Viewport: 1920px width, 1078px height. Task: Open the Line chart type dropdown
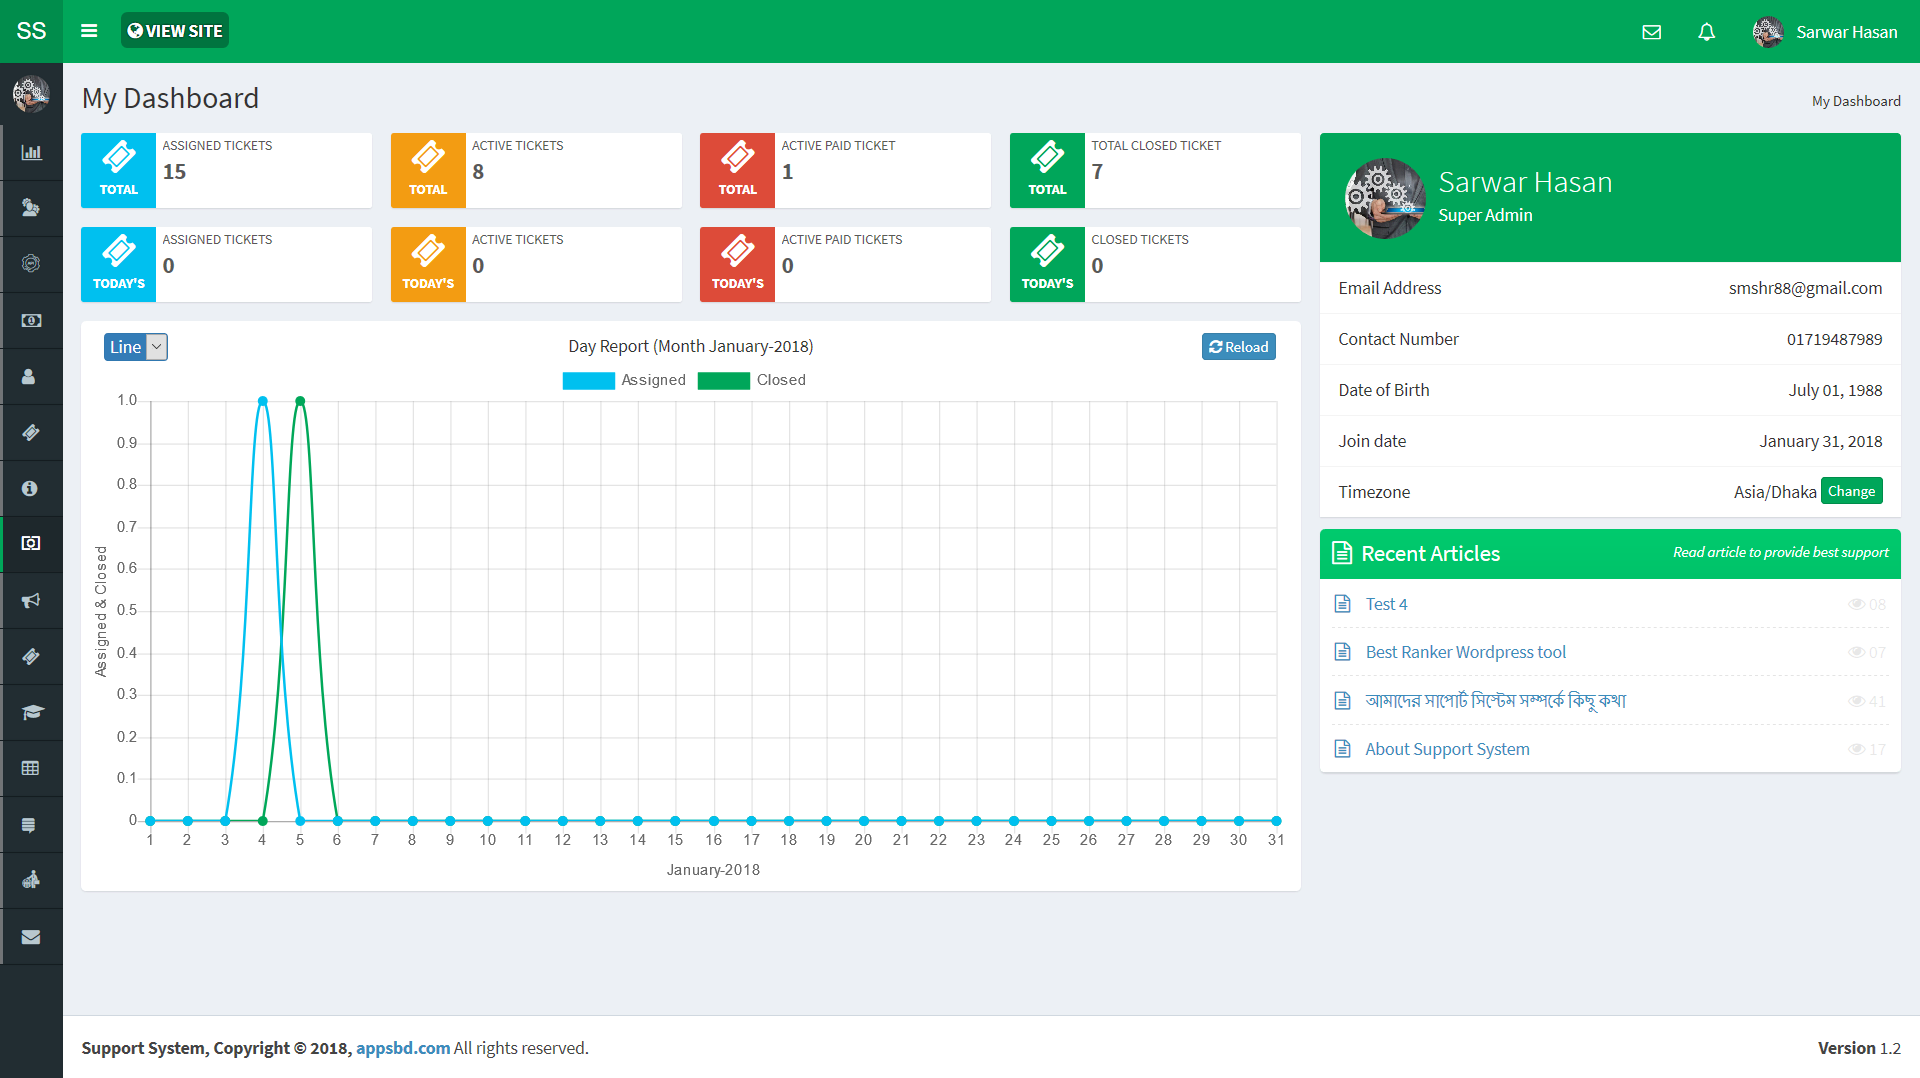135,347
